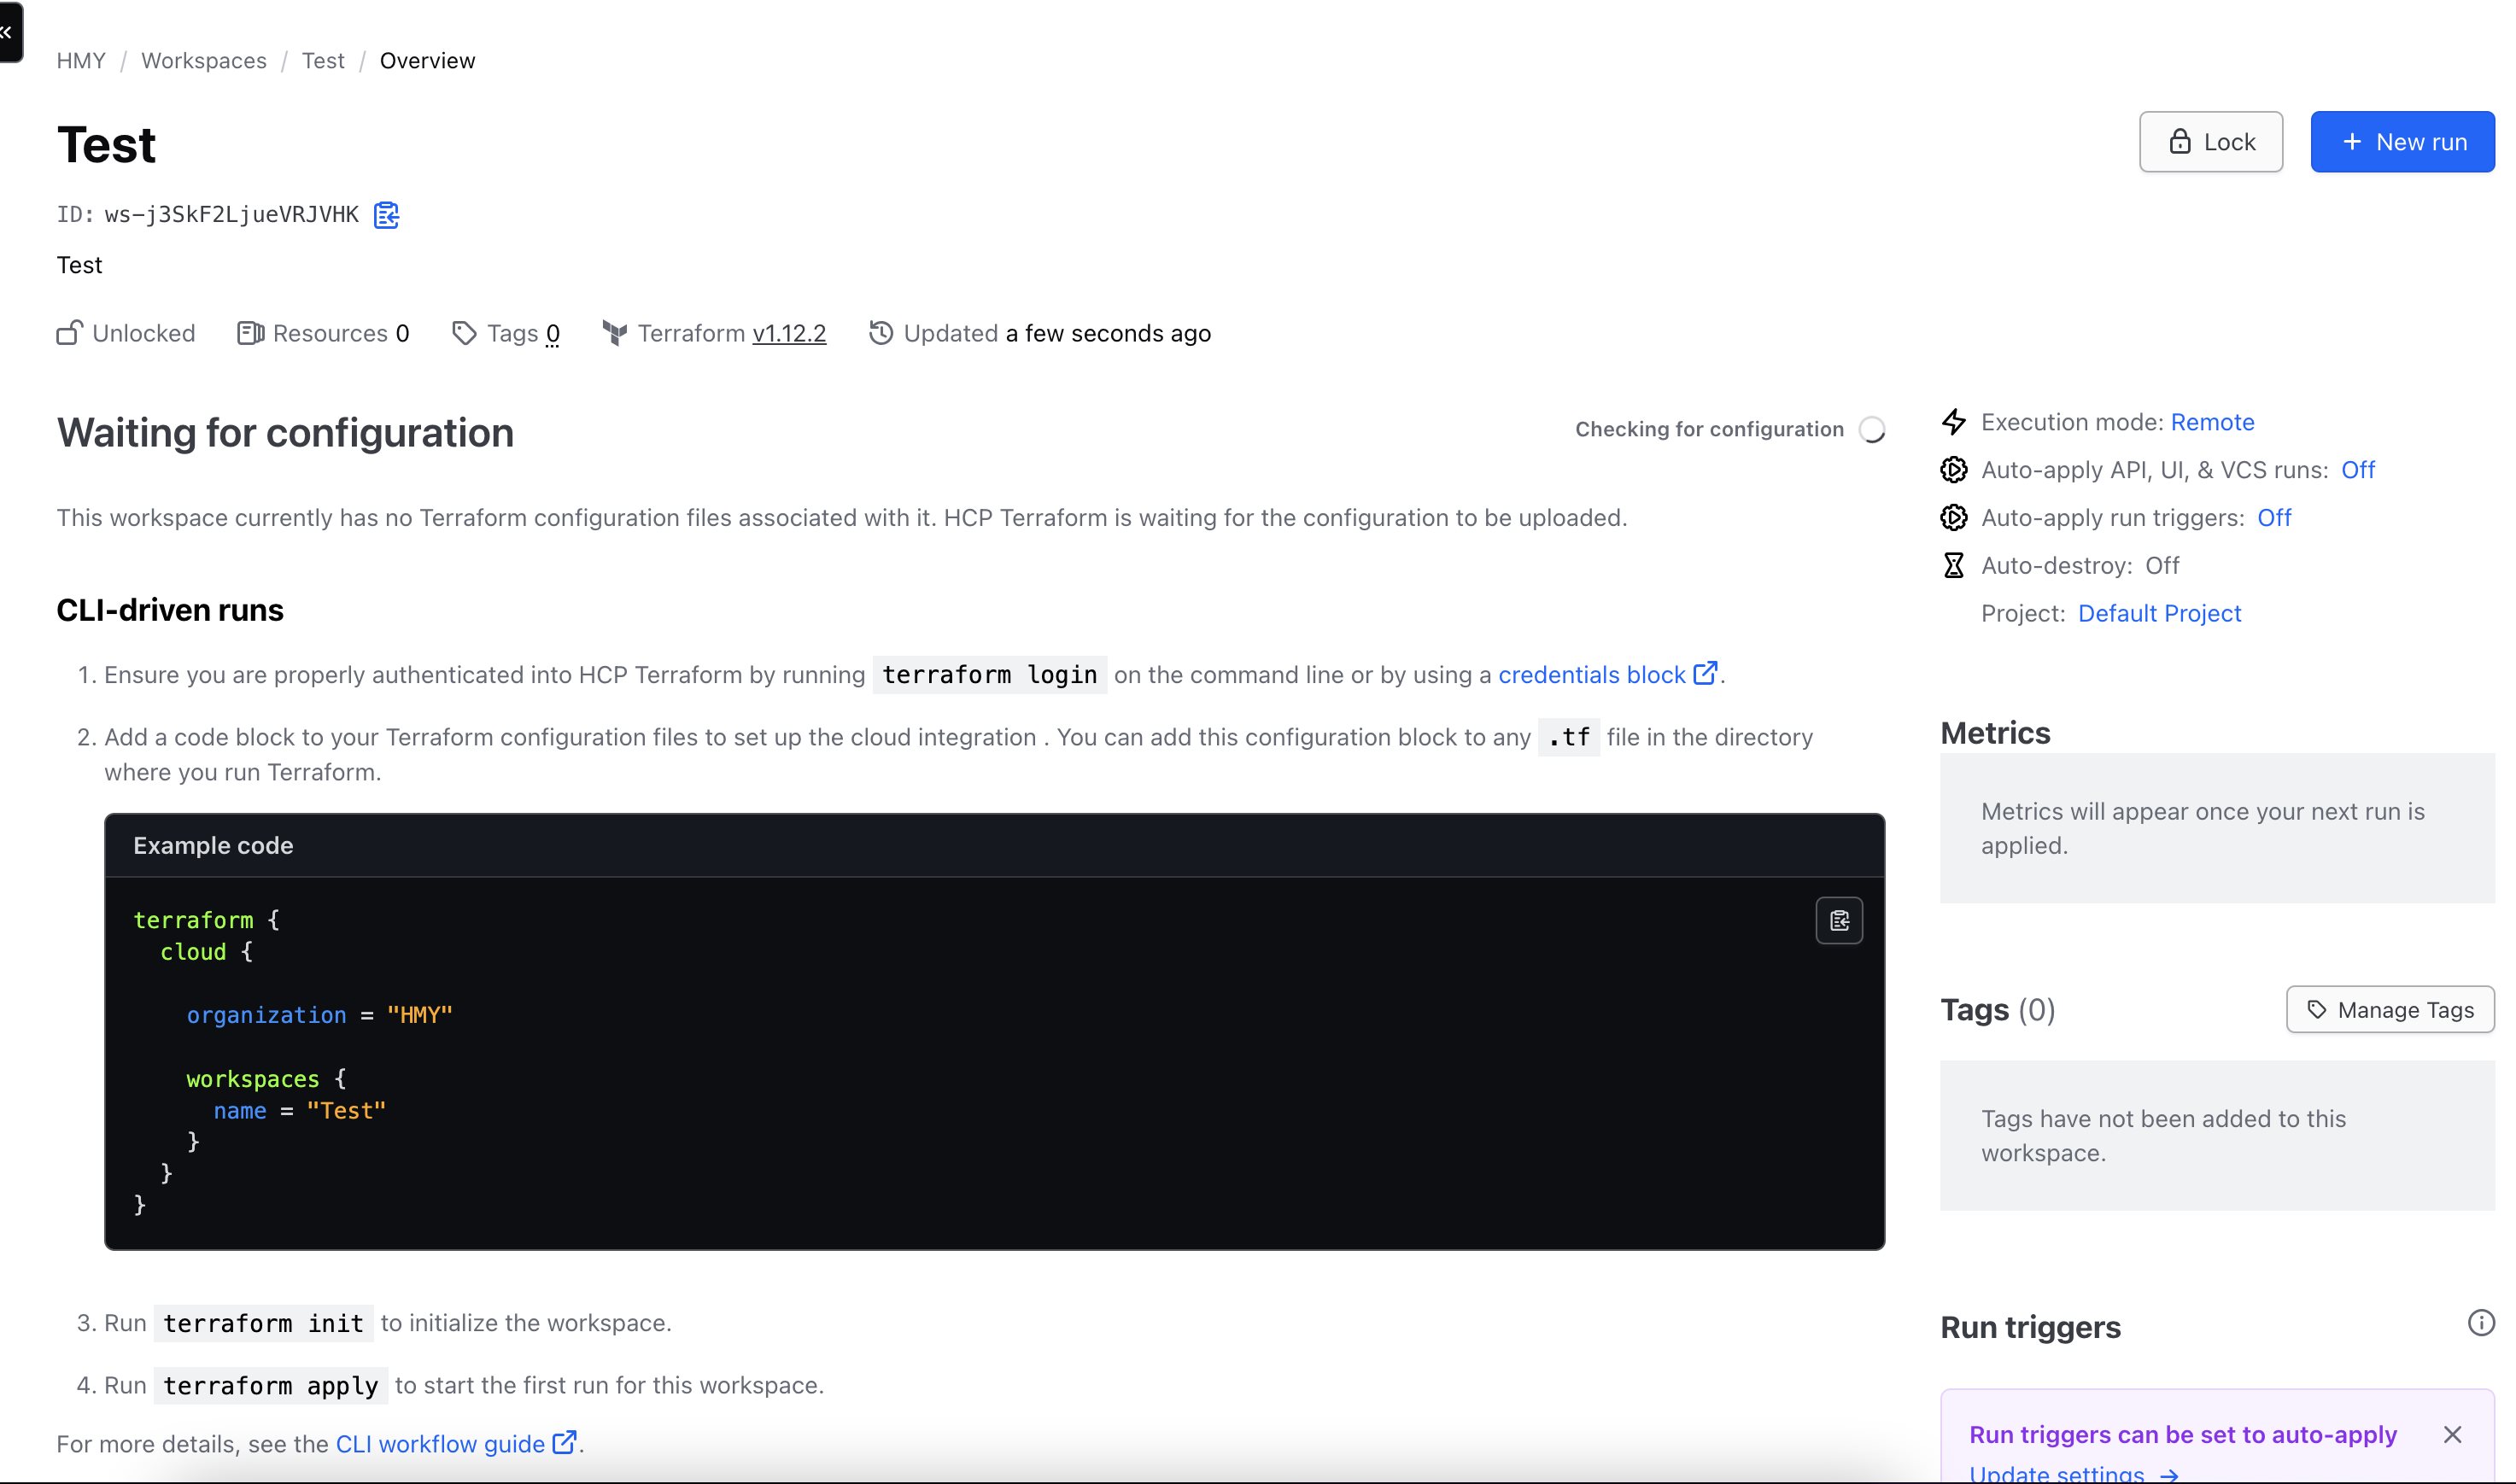The image size is (2516, 1484).
Task: Click the Auto-apply API runs gear icon
Action: coord(1953,470)
